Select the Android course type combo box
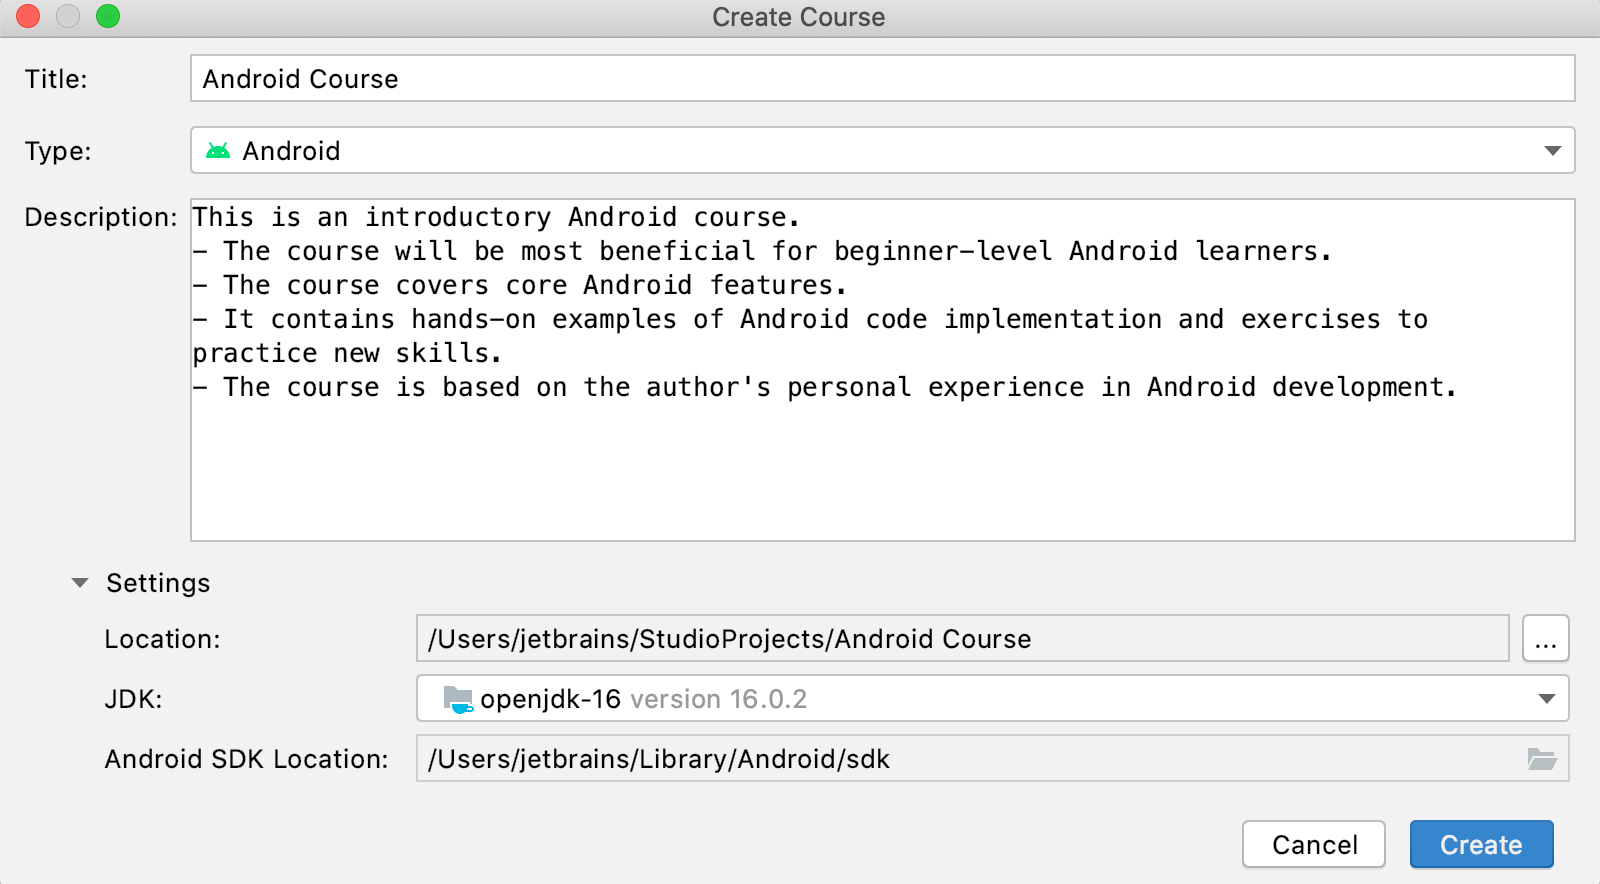The image size is (1600, 884). 880,151
